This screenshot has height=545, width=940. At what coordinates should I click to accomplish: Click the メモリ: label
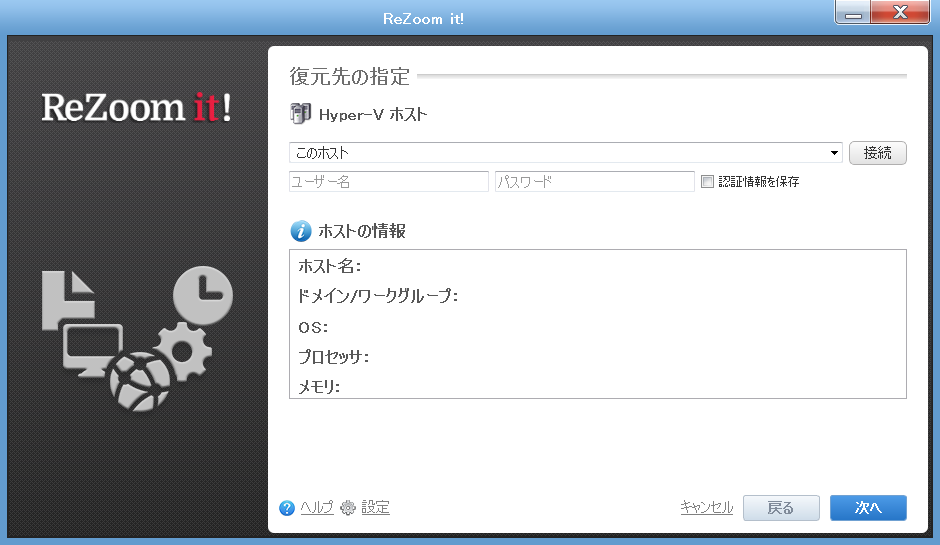319,387
